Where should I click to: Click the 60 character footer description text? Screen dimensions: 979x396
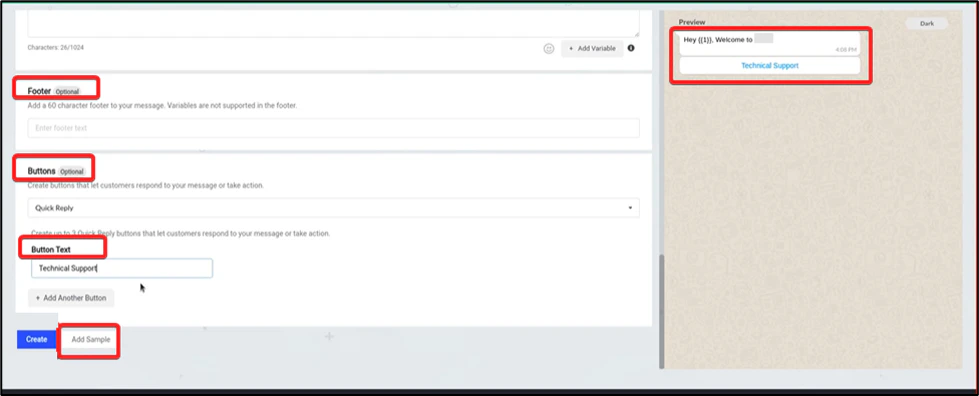(162, 106)
